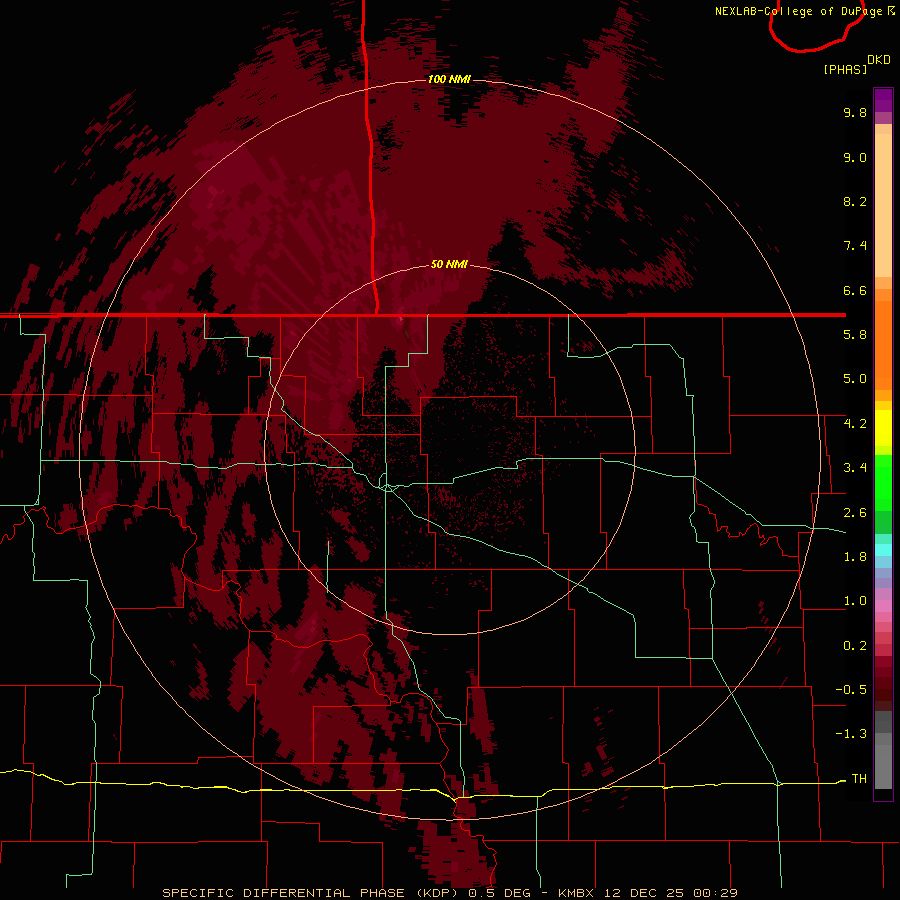
Task: Click the -1.3 legend value
Action: (851, 734)
